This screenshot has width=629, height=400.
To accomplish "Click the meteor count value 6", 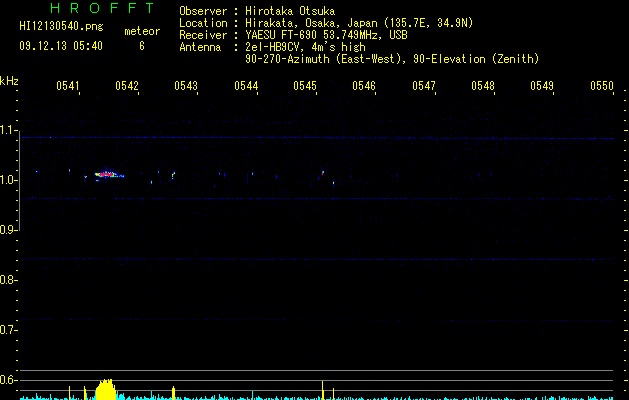I will [x=142, y=46].
